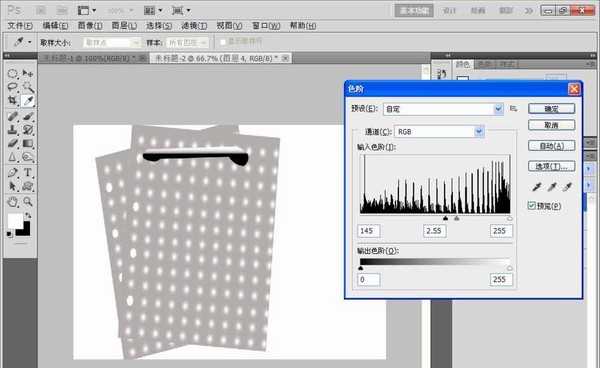Open the 滤镜 menu
This screenshot has width=600, height=368.
coord(194,26)
